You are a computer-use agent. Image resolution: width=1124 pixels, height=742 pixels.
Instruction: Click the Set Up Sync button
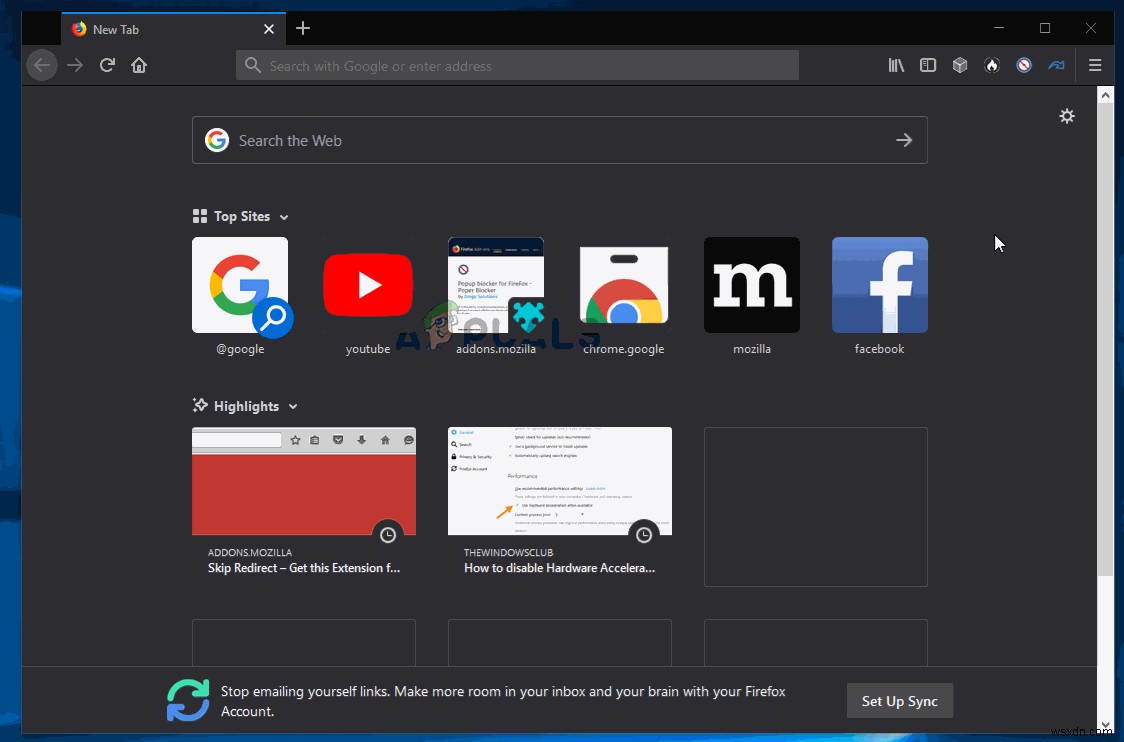coord(899,700)
